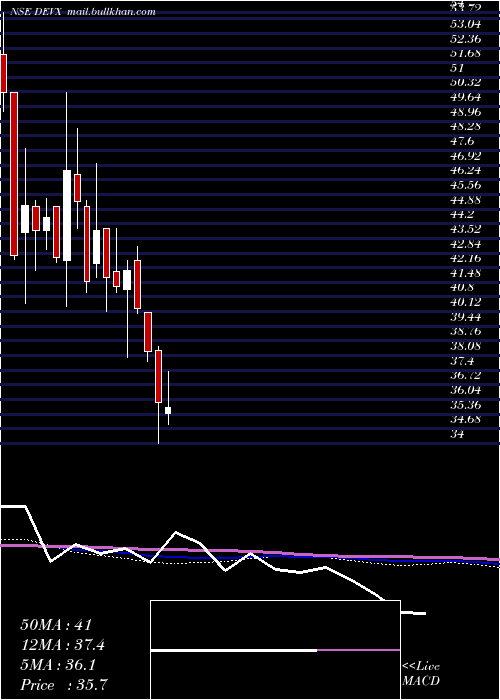Click the 39.44 price axis label
This screenshot has width=500, height=700.
[x=464, y=317]
